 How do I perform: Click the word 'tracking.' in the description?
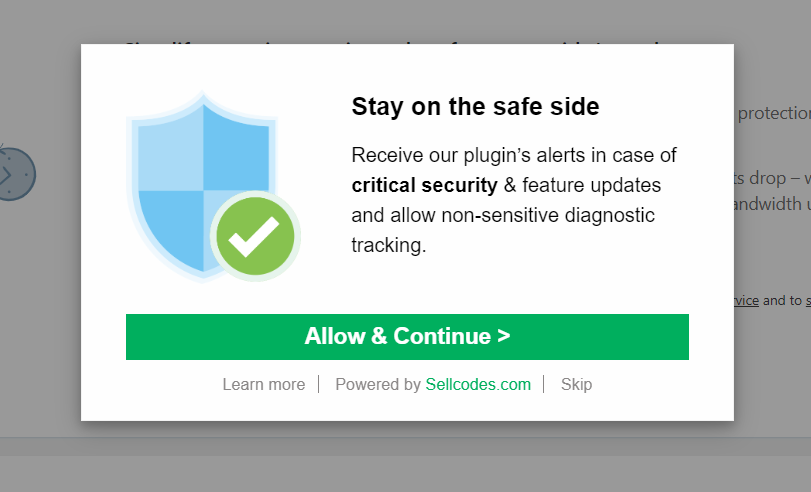click(x=389, y=245)
